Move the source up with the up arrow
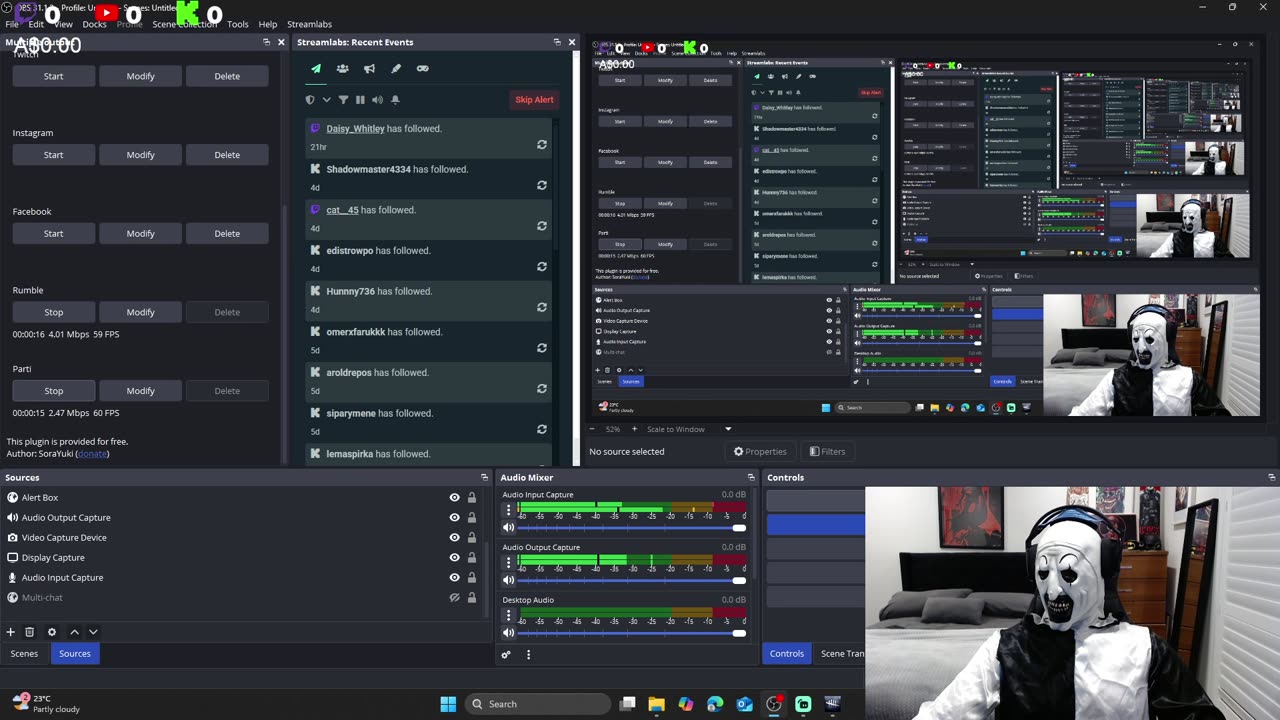Viewport: 1280px width, 720px height. point(74,632)
